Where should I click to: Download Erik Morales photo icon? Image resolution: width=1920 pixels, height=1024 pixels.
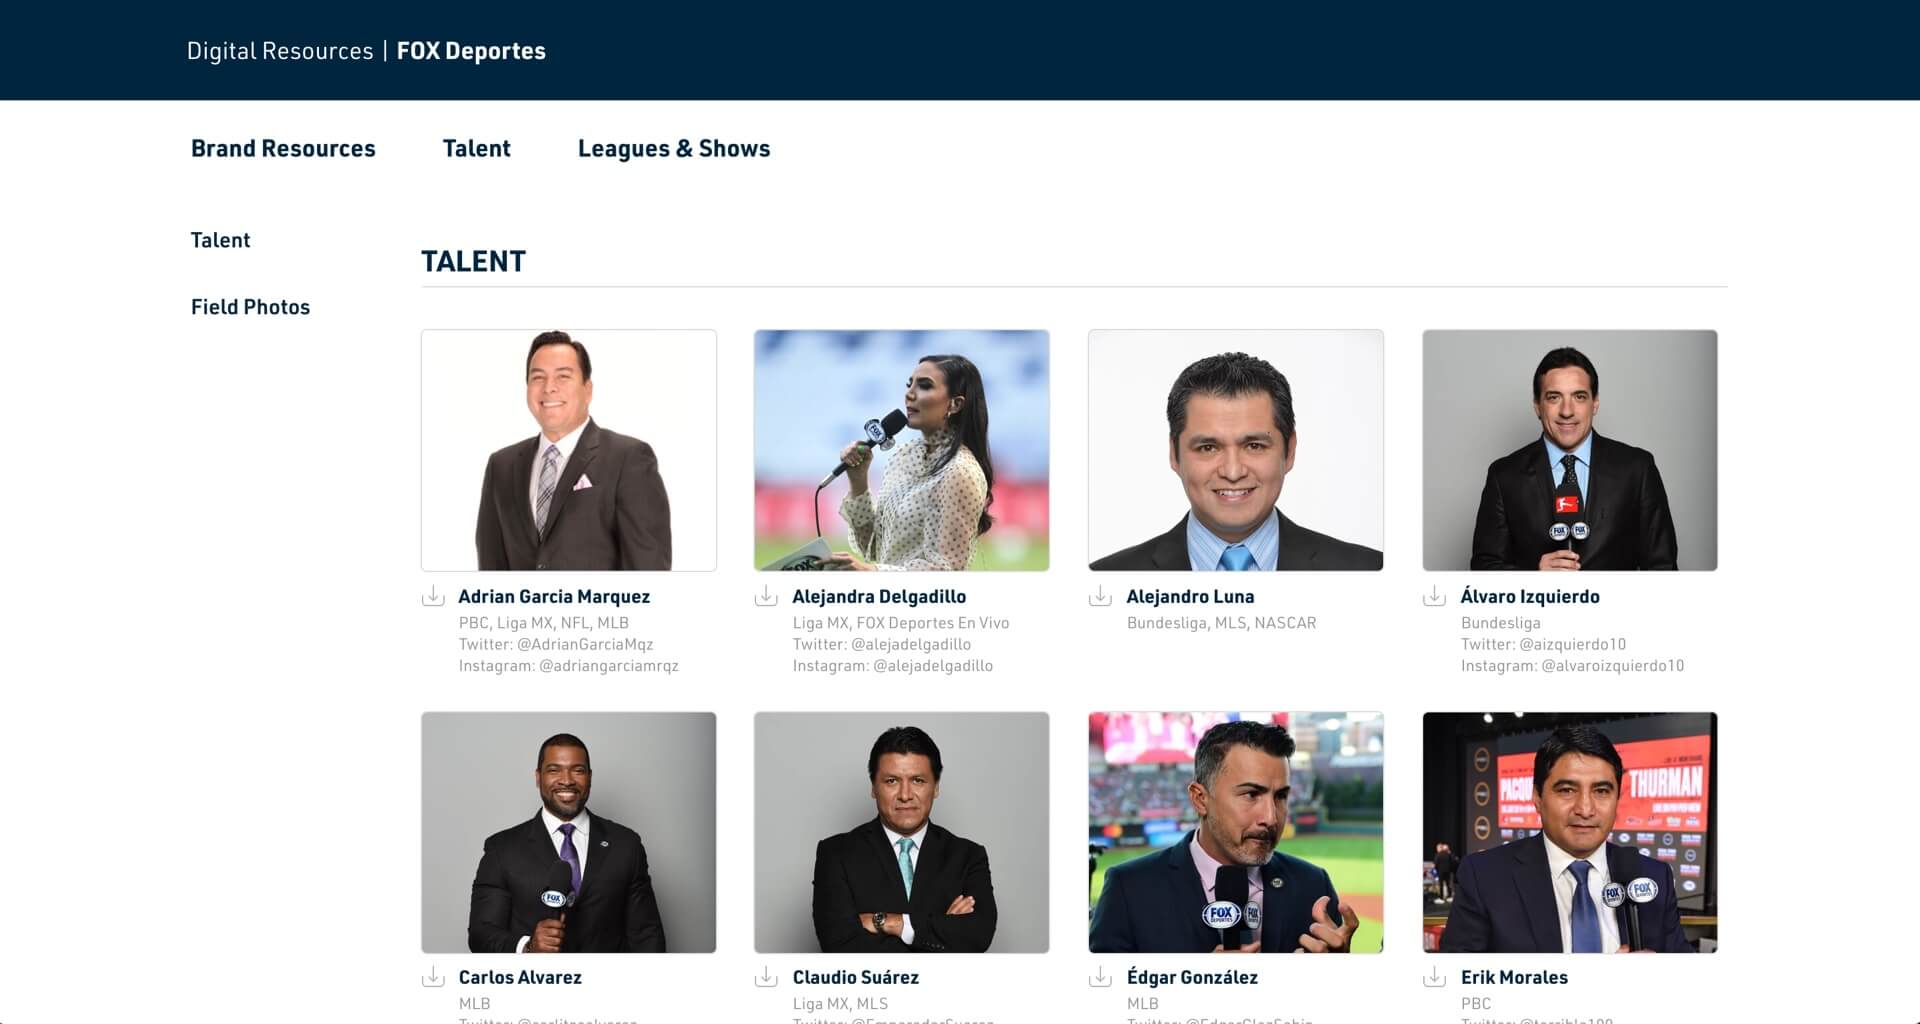click(x=1434, y=977)
